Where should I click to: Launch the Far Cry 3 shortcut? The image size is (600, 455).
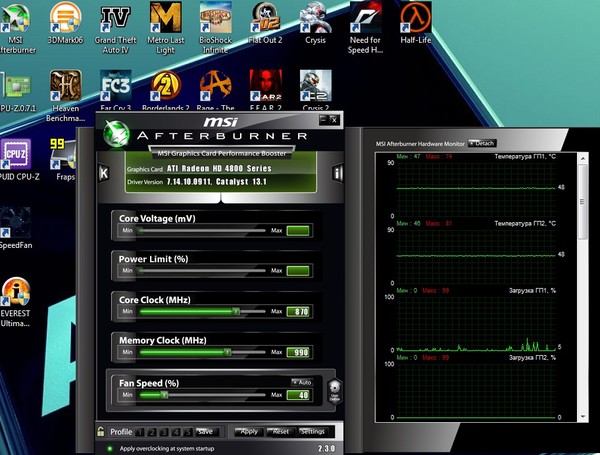116,90
